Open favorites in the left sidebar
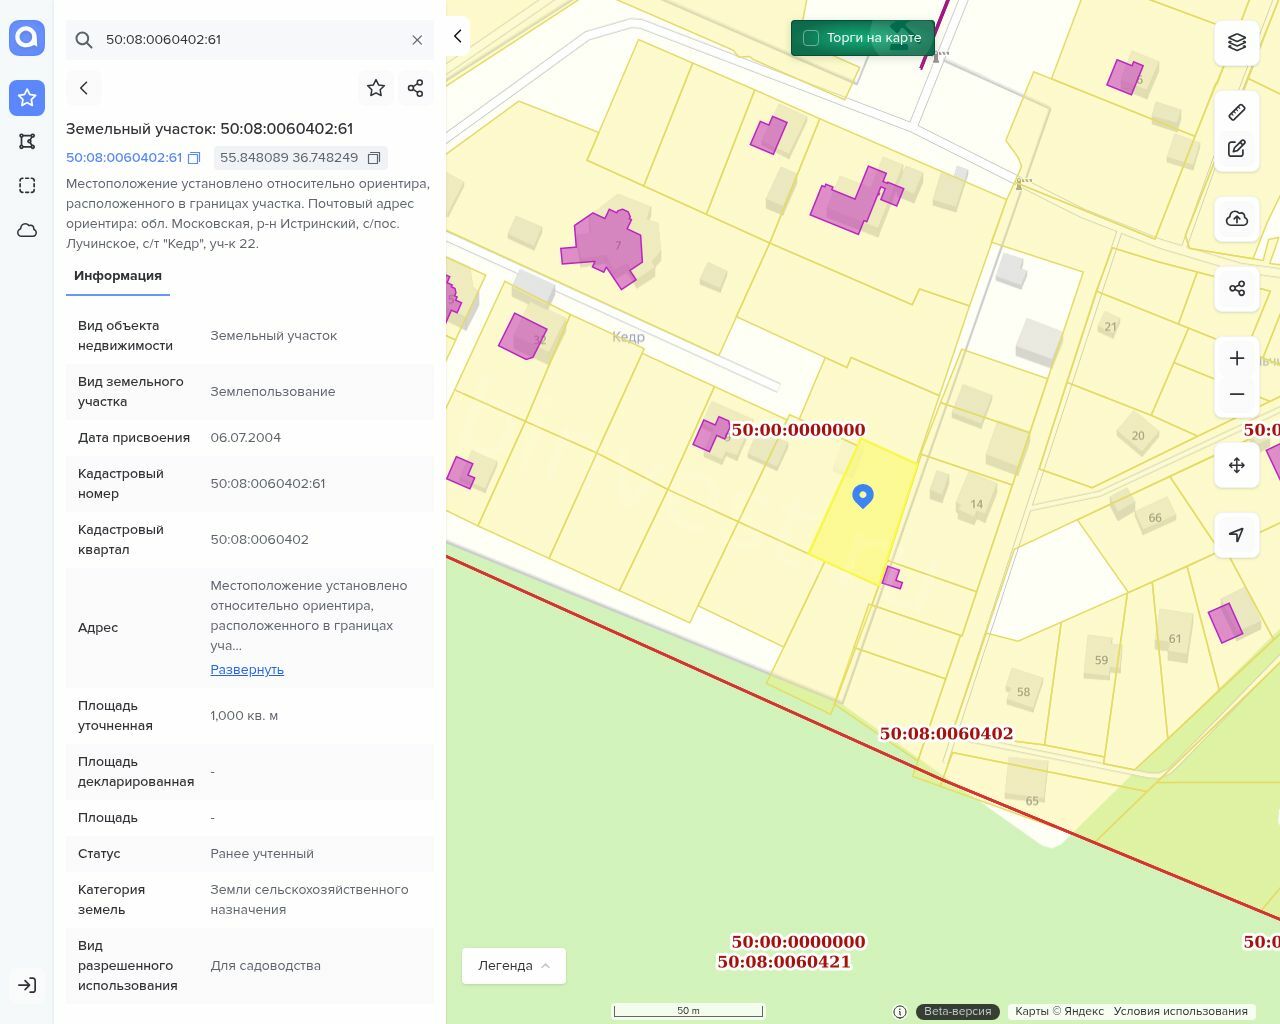This screenshot has width=1280, height=1024. [27, 97]
